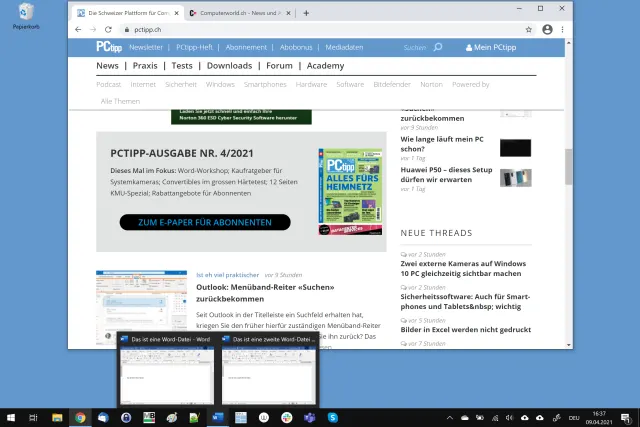Open Wie lange läuft mein PC schon?

[x=442, y=144]
